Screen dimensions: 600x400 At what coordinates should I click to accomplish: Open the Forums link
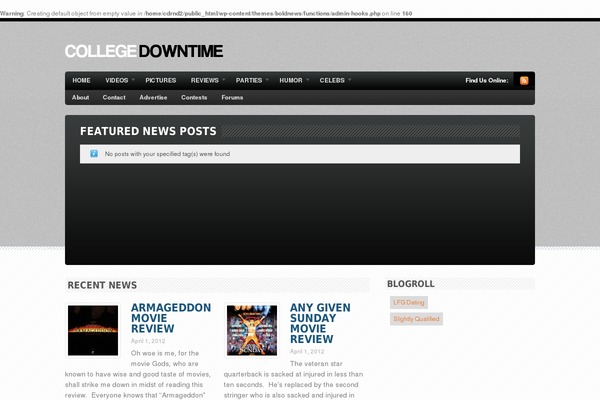232,98
